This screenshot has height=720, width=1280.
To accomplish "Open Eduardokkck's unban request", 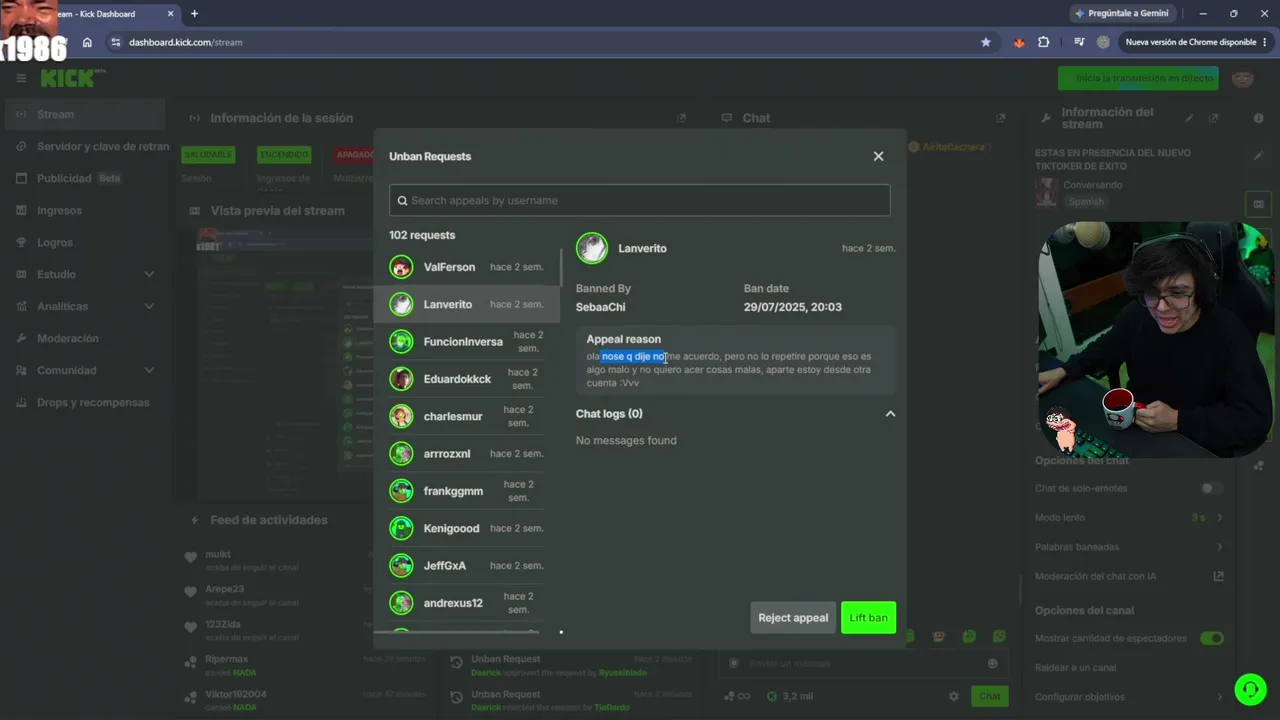I will 467,379.
